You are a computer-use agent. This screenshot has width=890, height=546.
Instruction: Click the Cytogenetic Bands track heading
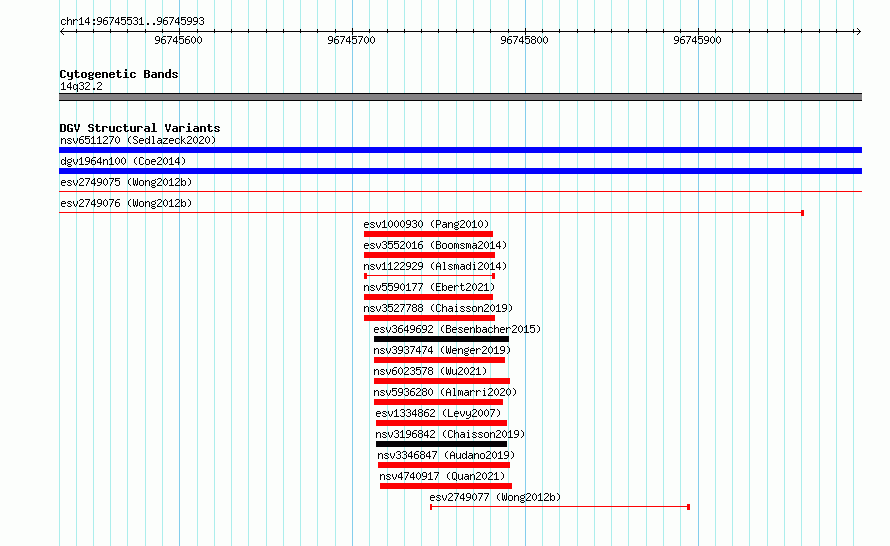point(119,74)
